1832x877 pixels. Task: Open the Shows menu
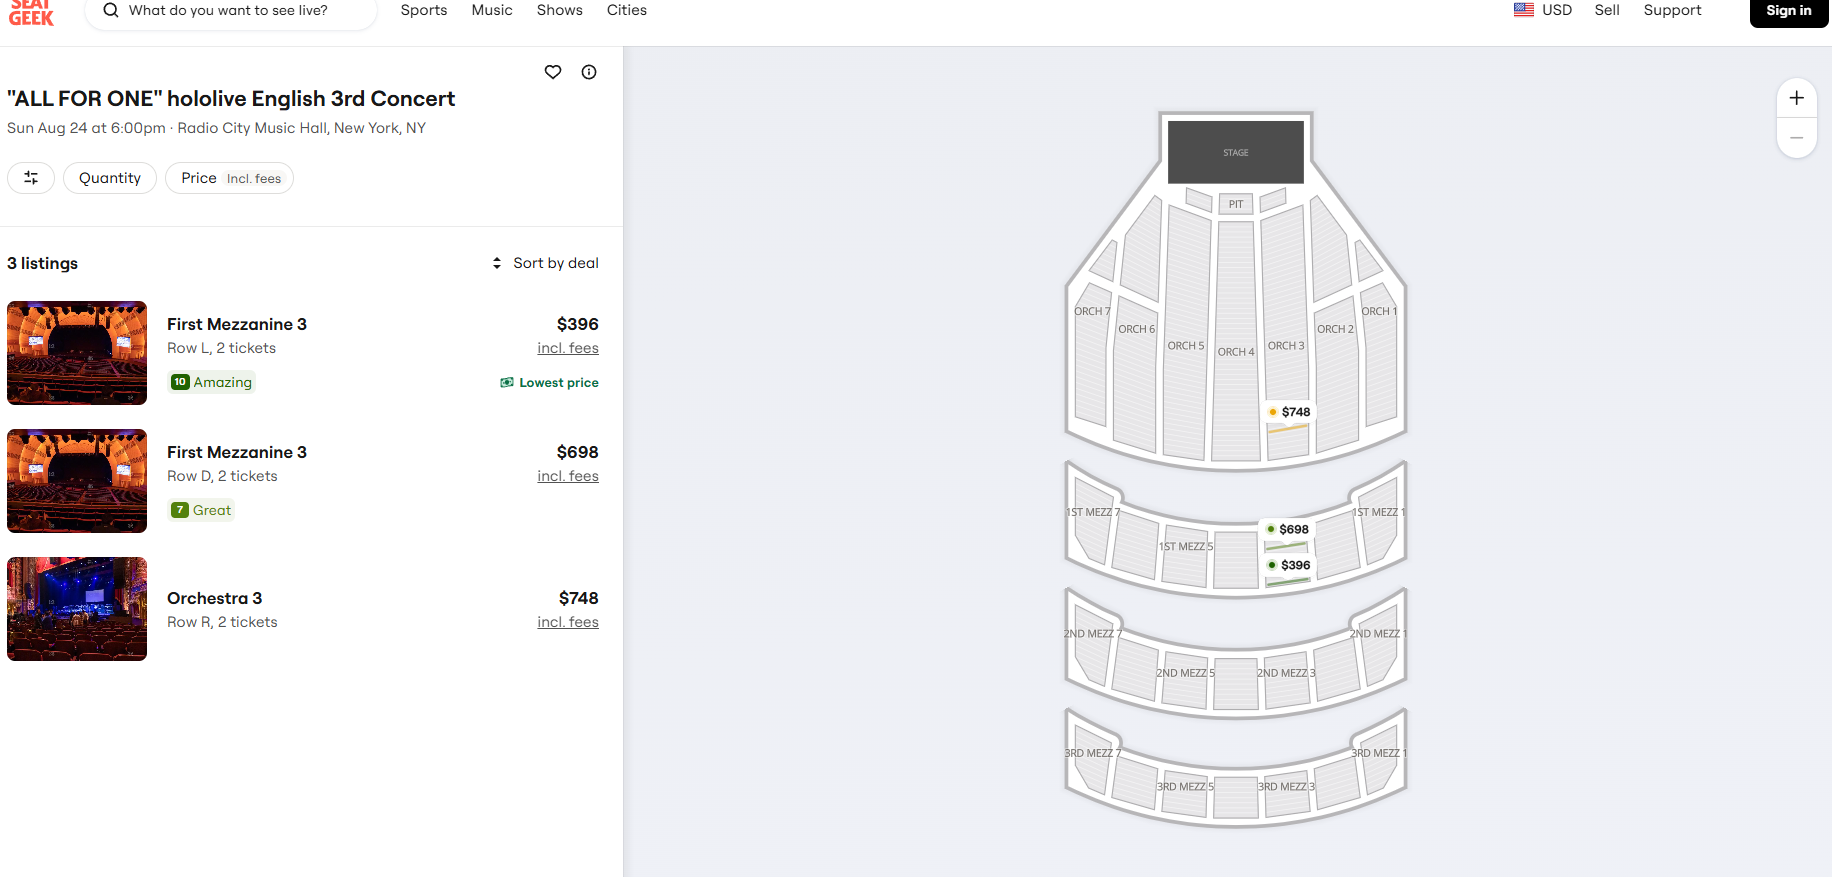click(560, 10)
